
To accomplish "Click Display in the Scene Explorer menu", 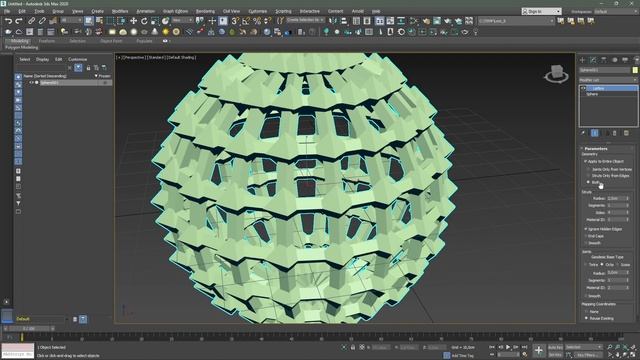I will [42, 59].
